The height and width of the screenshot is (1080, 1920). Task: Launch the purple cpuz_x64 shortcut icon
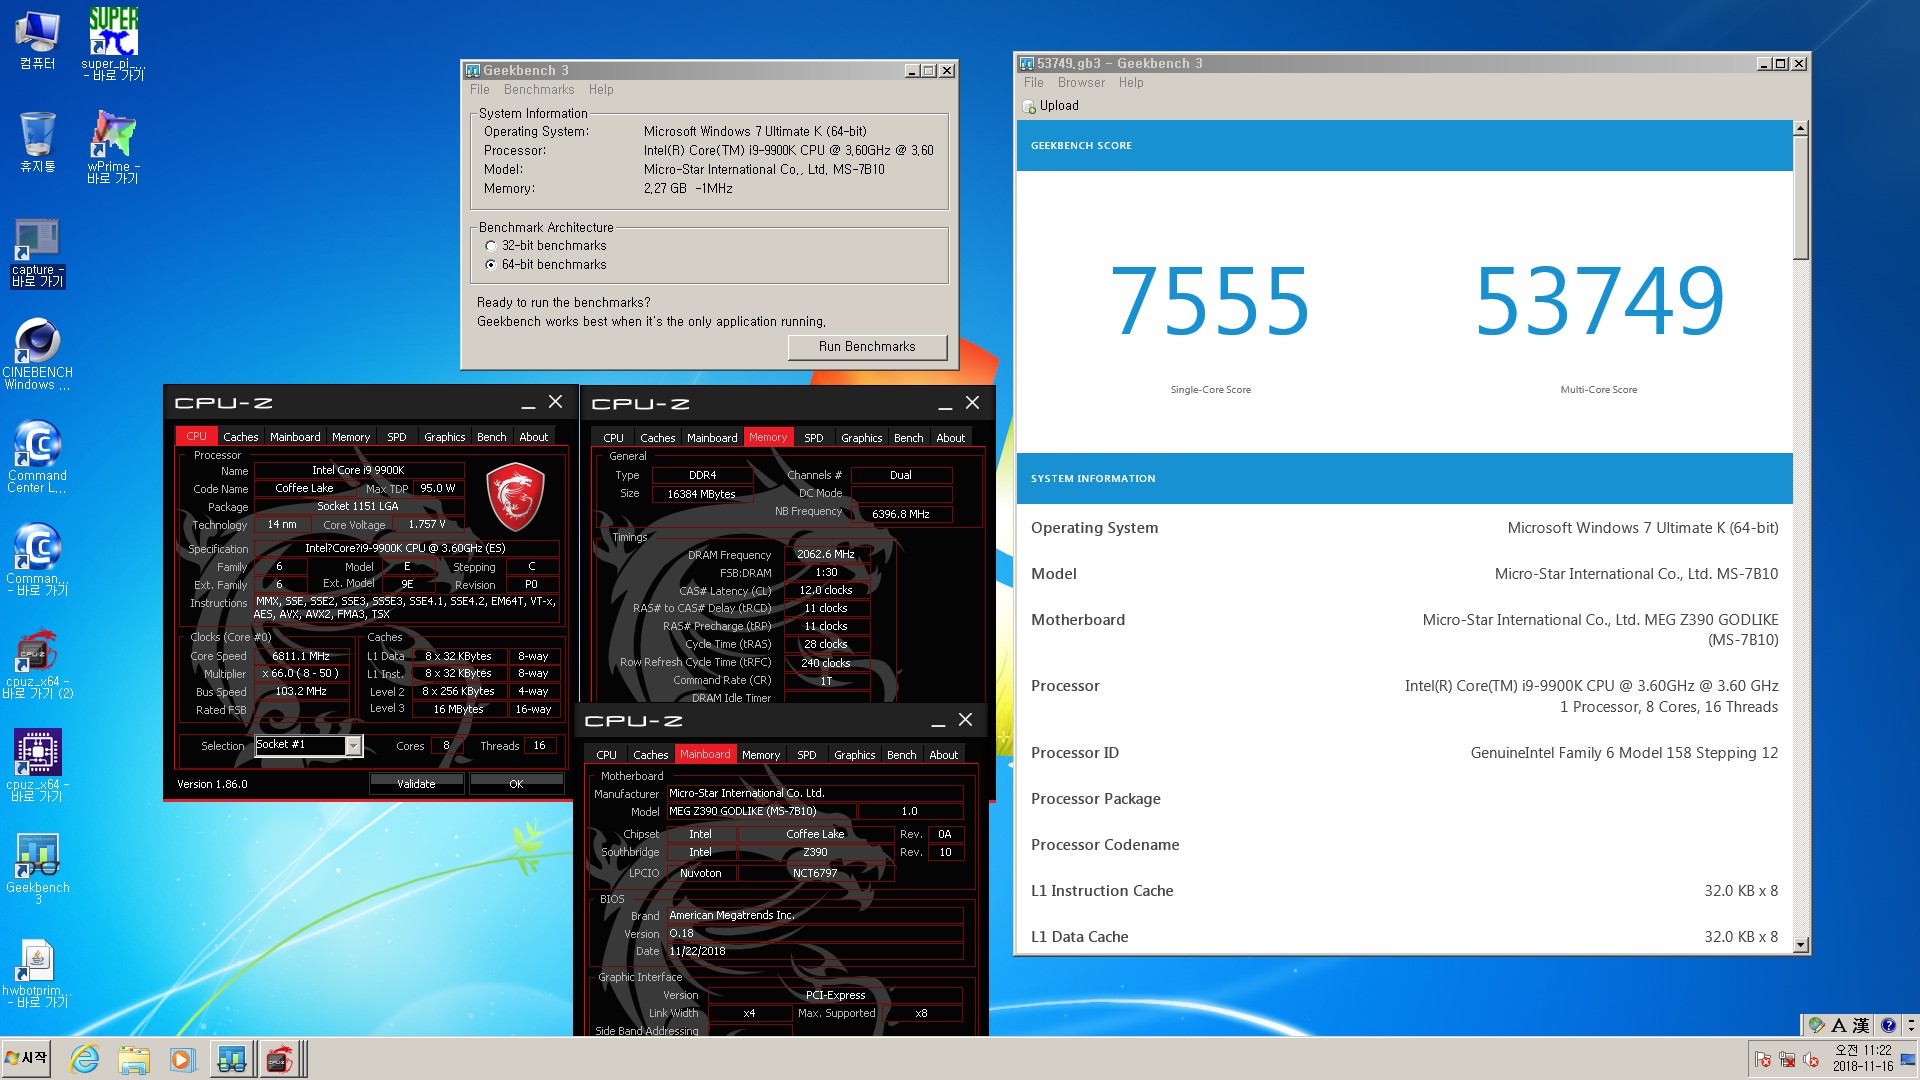(37, 766)
